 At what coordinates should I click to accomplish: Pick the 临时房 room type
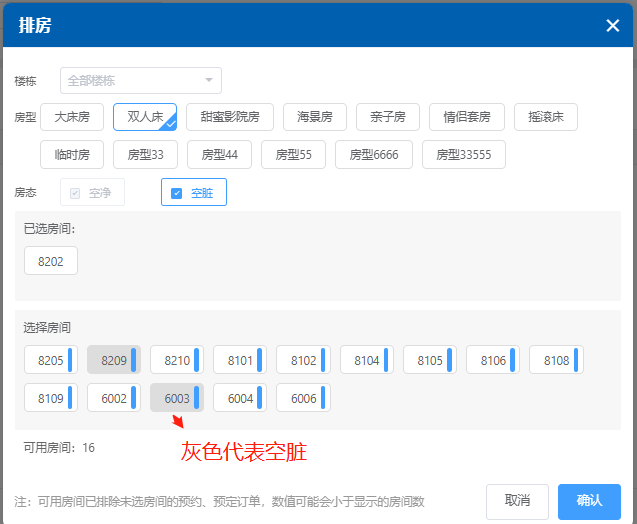pos(72,155)
